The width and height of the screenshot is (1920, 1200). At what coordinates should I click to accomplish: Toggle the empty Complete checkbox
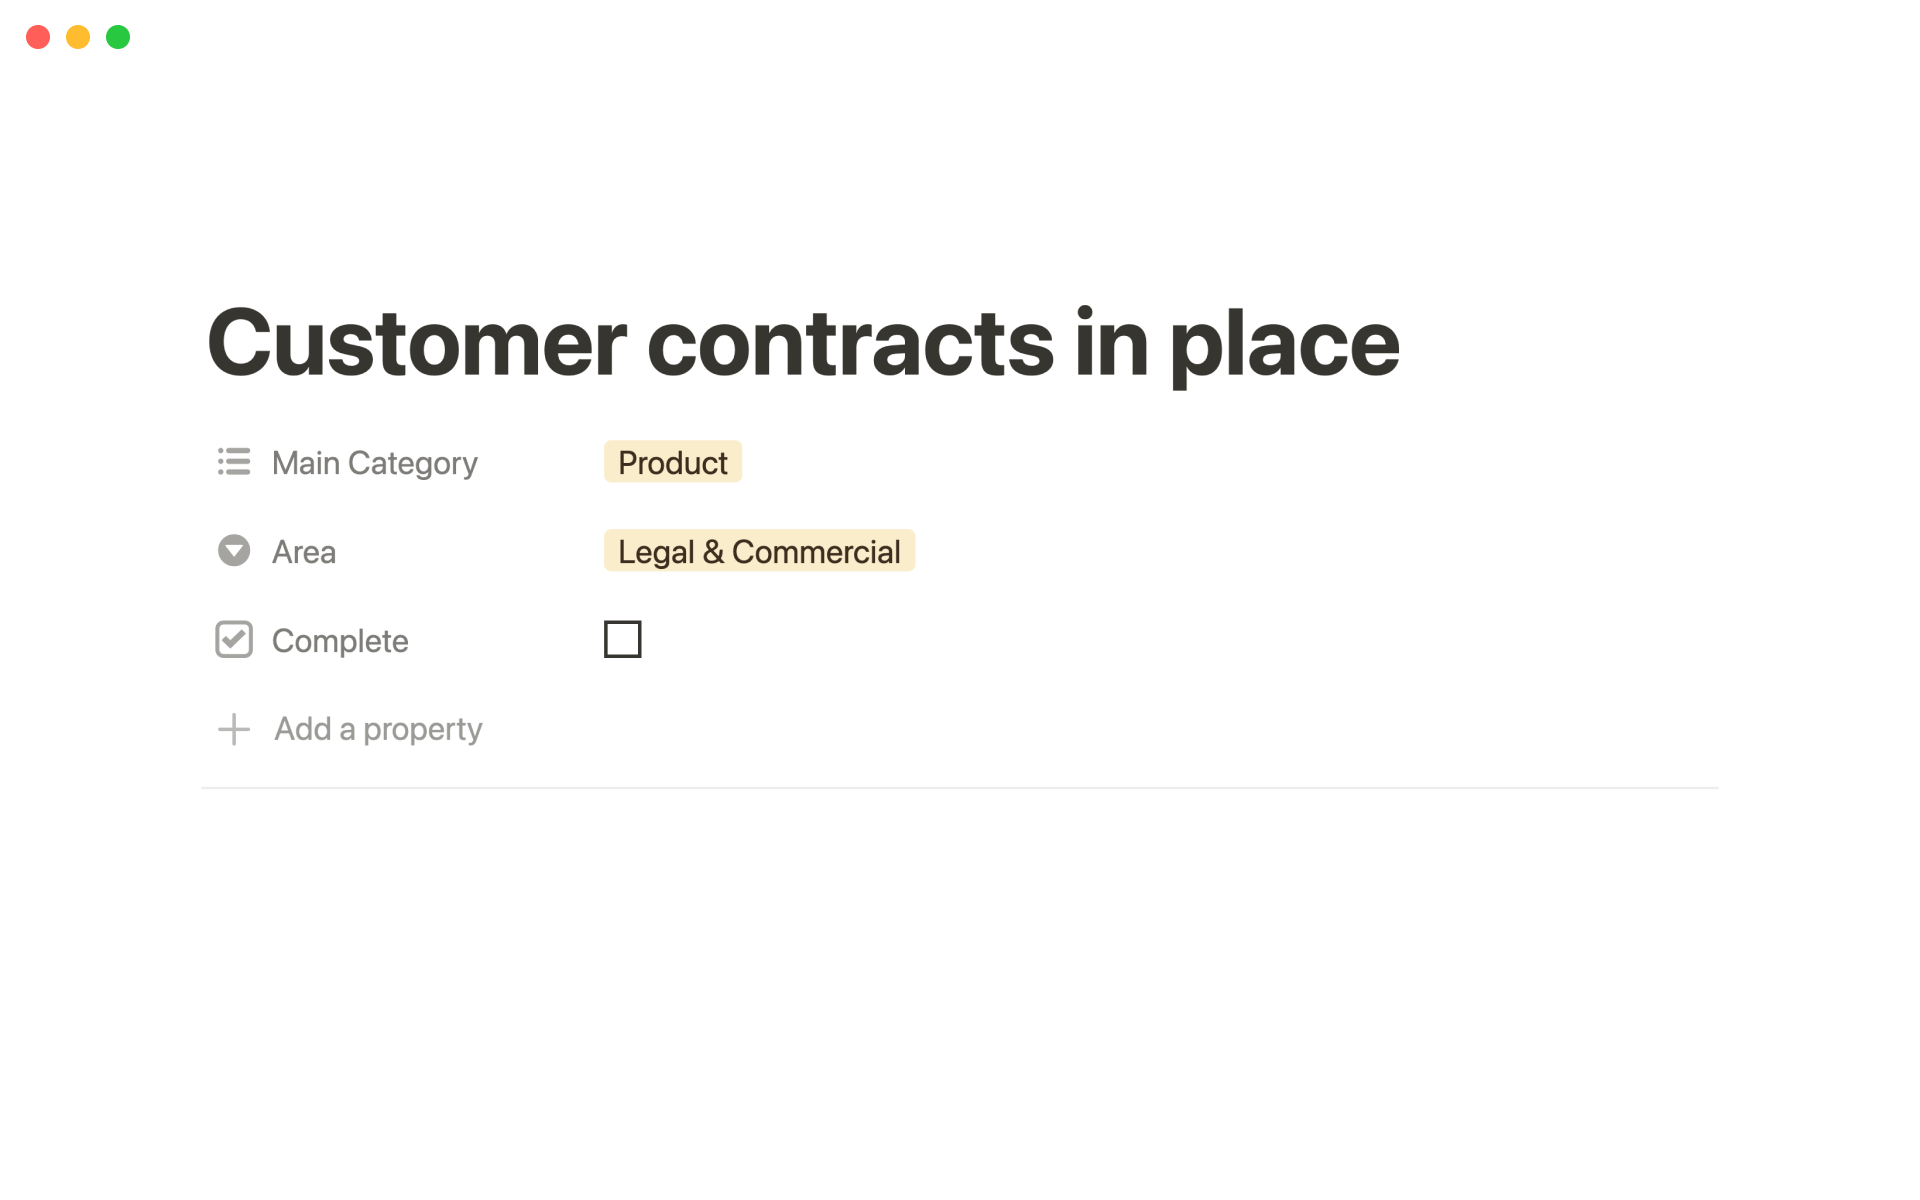pyautogui.click(x=622, y=639)
